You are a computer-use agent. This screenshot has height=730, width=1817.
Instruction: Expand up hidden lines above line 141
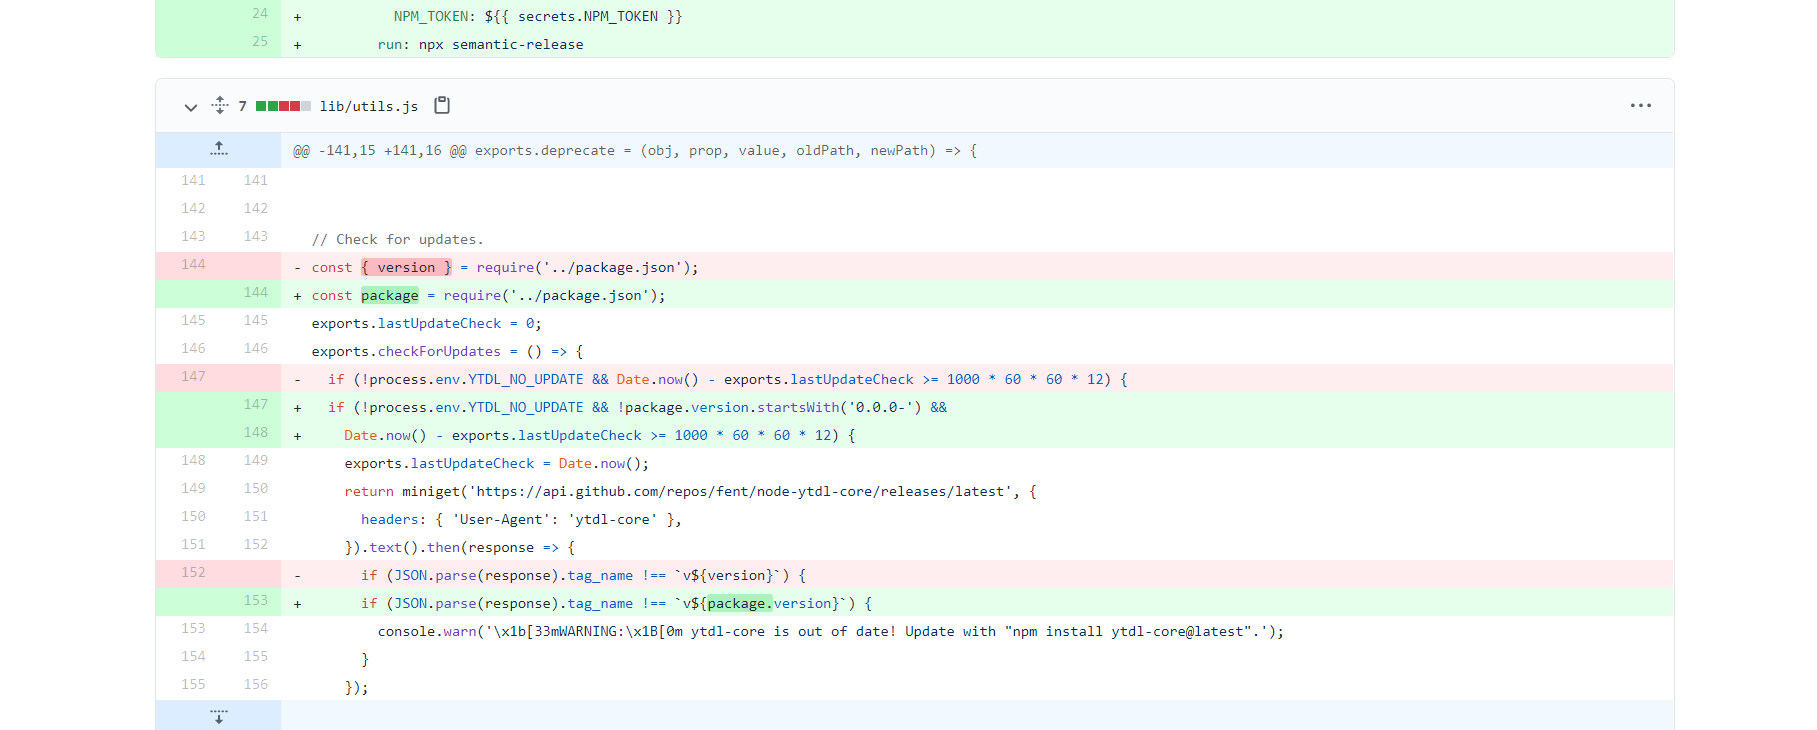pyautogui.click(x=219, y=149)
